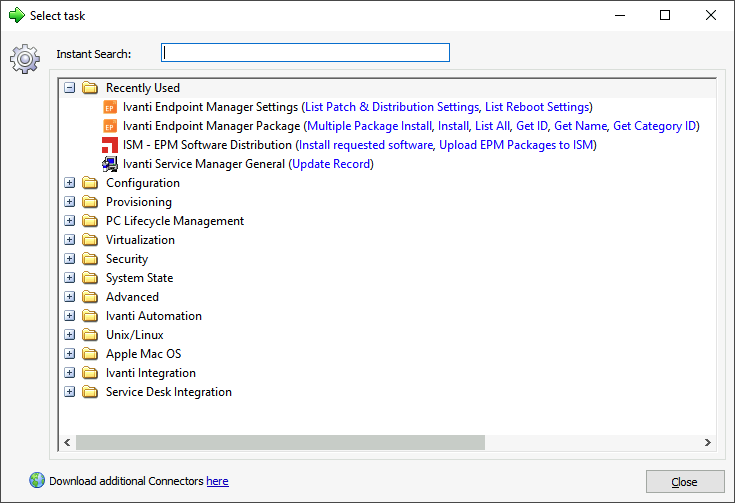The height and width of the screenshot is (504, 735).
Task: Select the ISM - EPM Software Distribution text
Action: (207, 145)
